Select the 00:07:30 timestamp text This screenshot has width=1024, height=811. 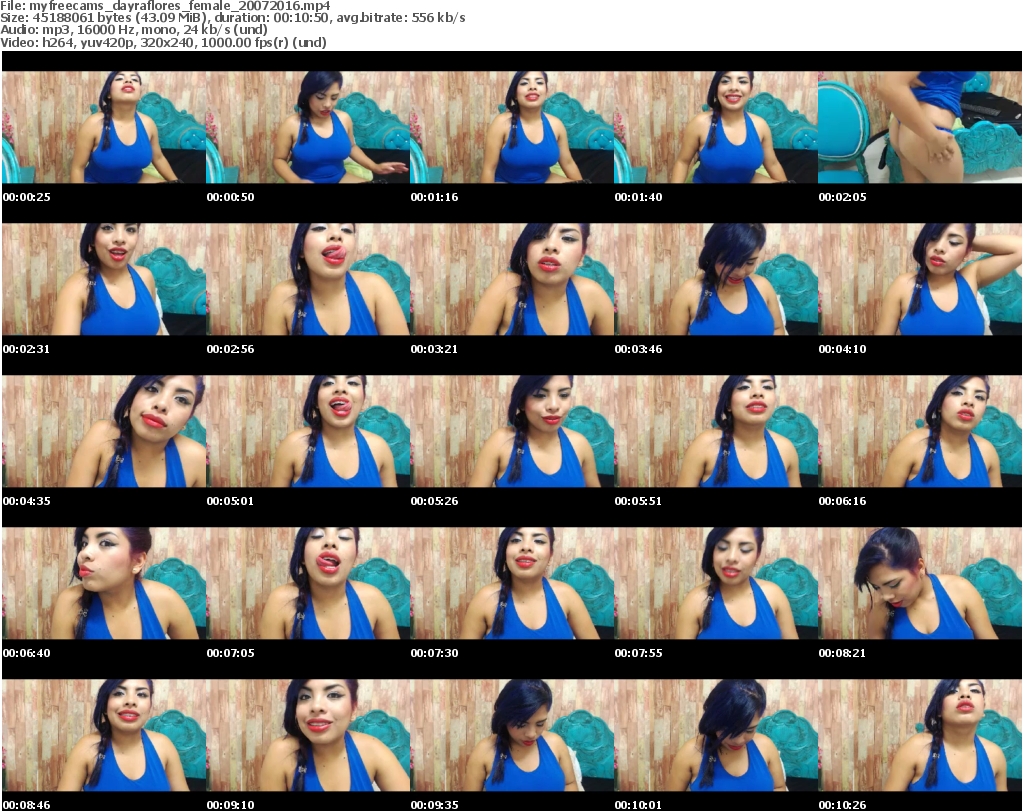[434, 653]
